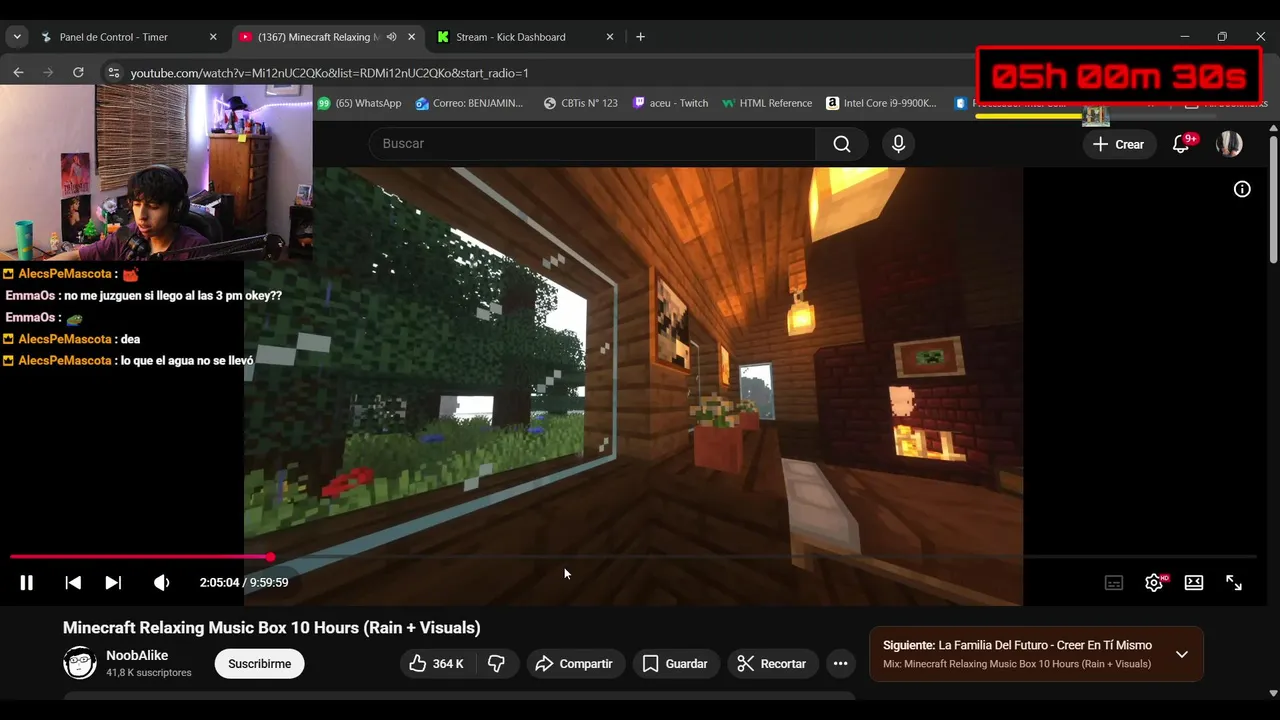This screenshot has width=1280, height=720.
Task: Like the video (364 K)
Action: click(x=438, y=664)
